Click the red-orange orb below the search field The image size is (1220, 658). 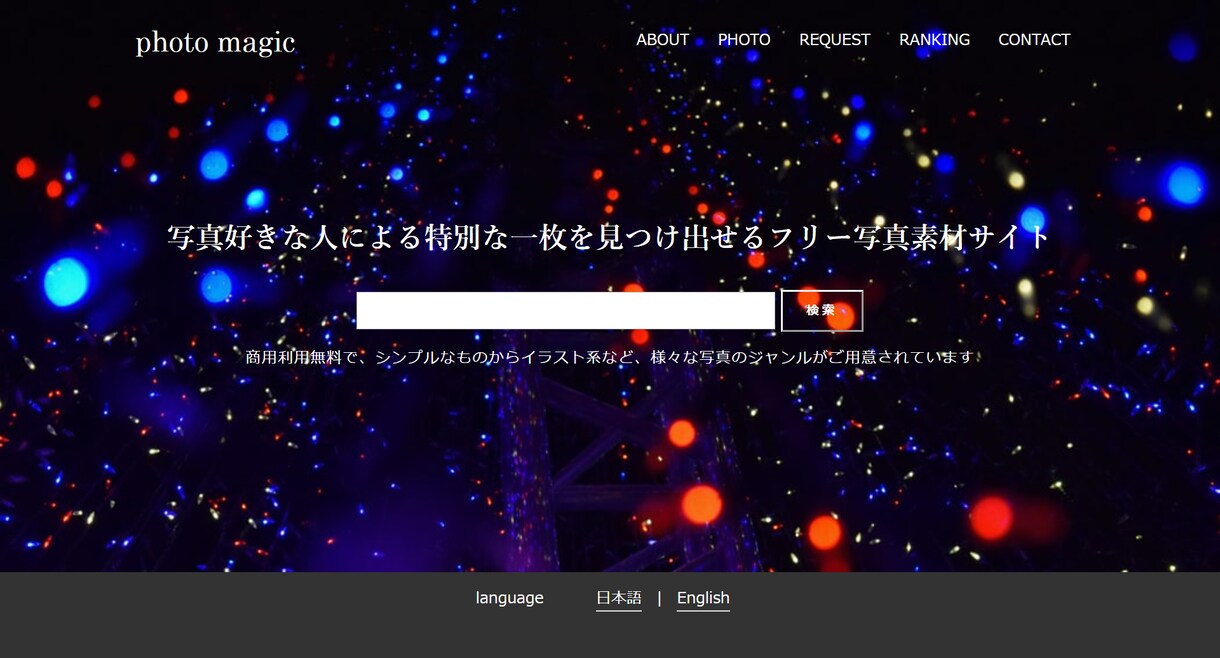(682, 433)
